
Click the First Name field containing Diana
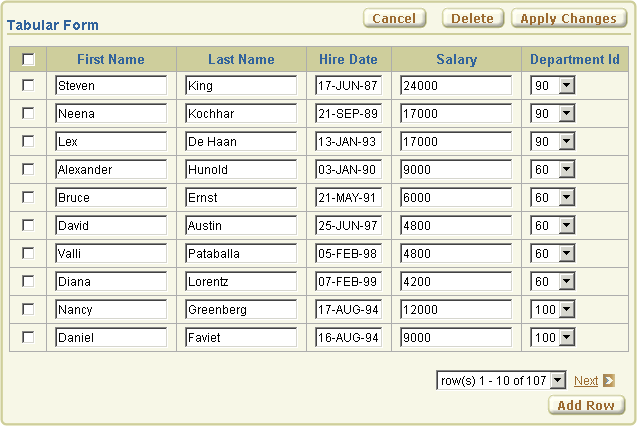[111, 281]
